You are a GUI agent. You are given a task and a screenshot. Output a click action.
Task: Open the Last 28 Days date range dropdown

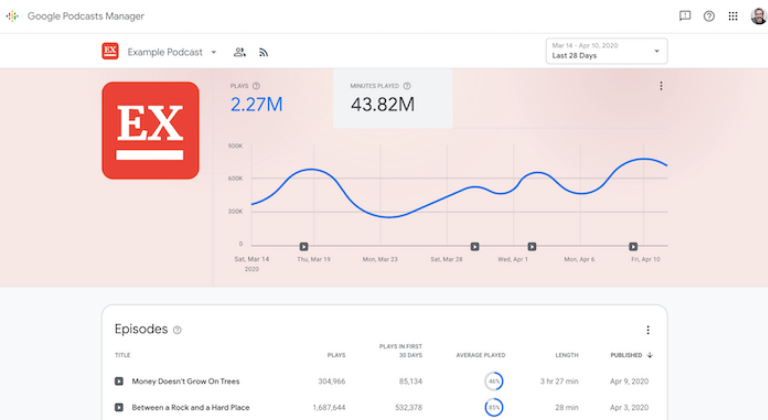pos(606,51)
